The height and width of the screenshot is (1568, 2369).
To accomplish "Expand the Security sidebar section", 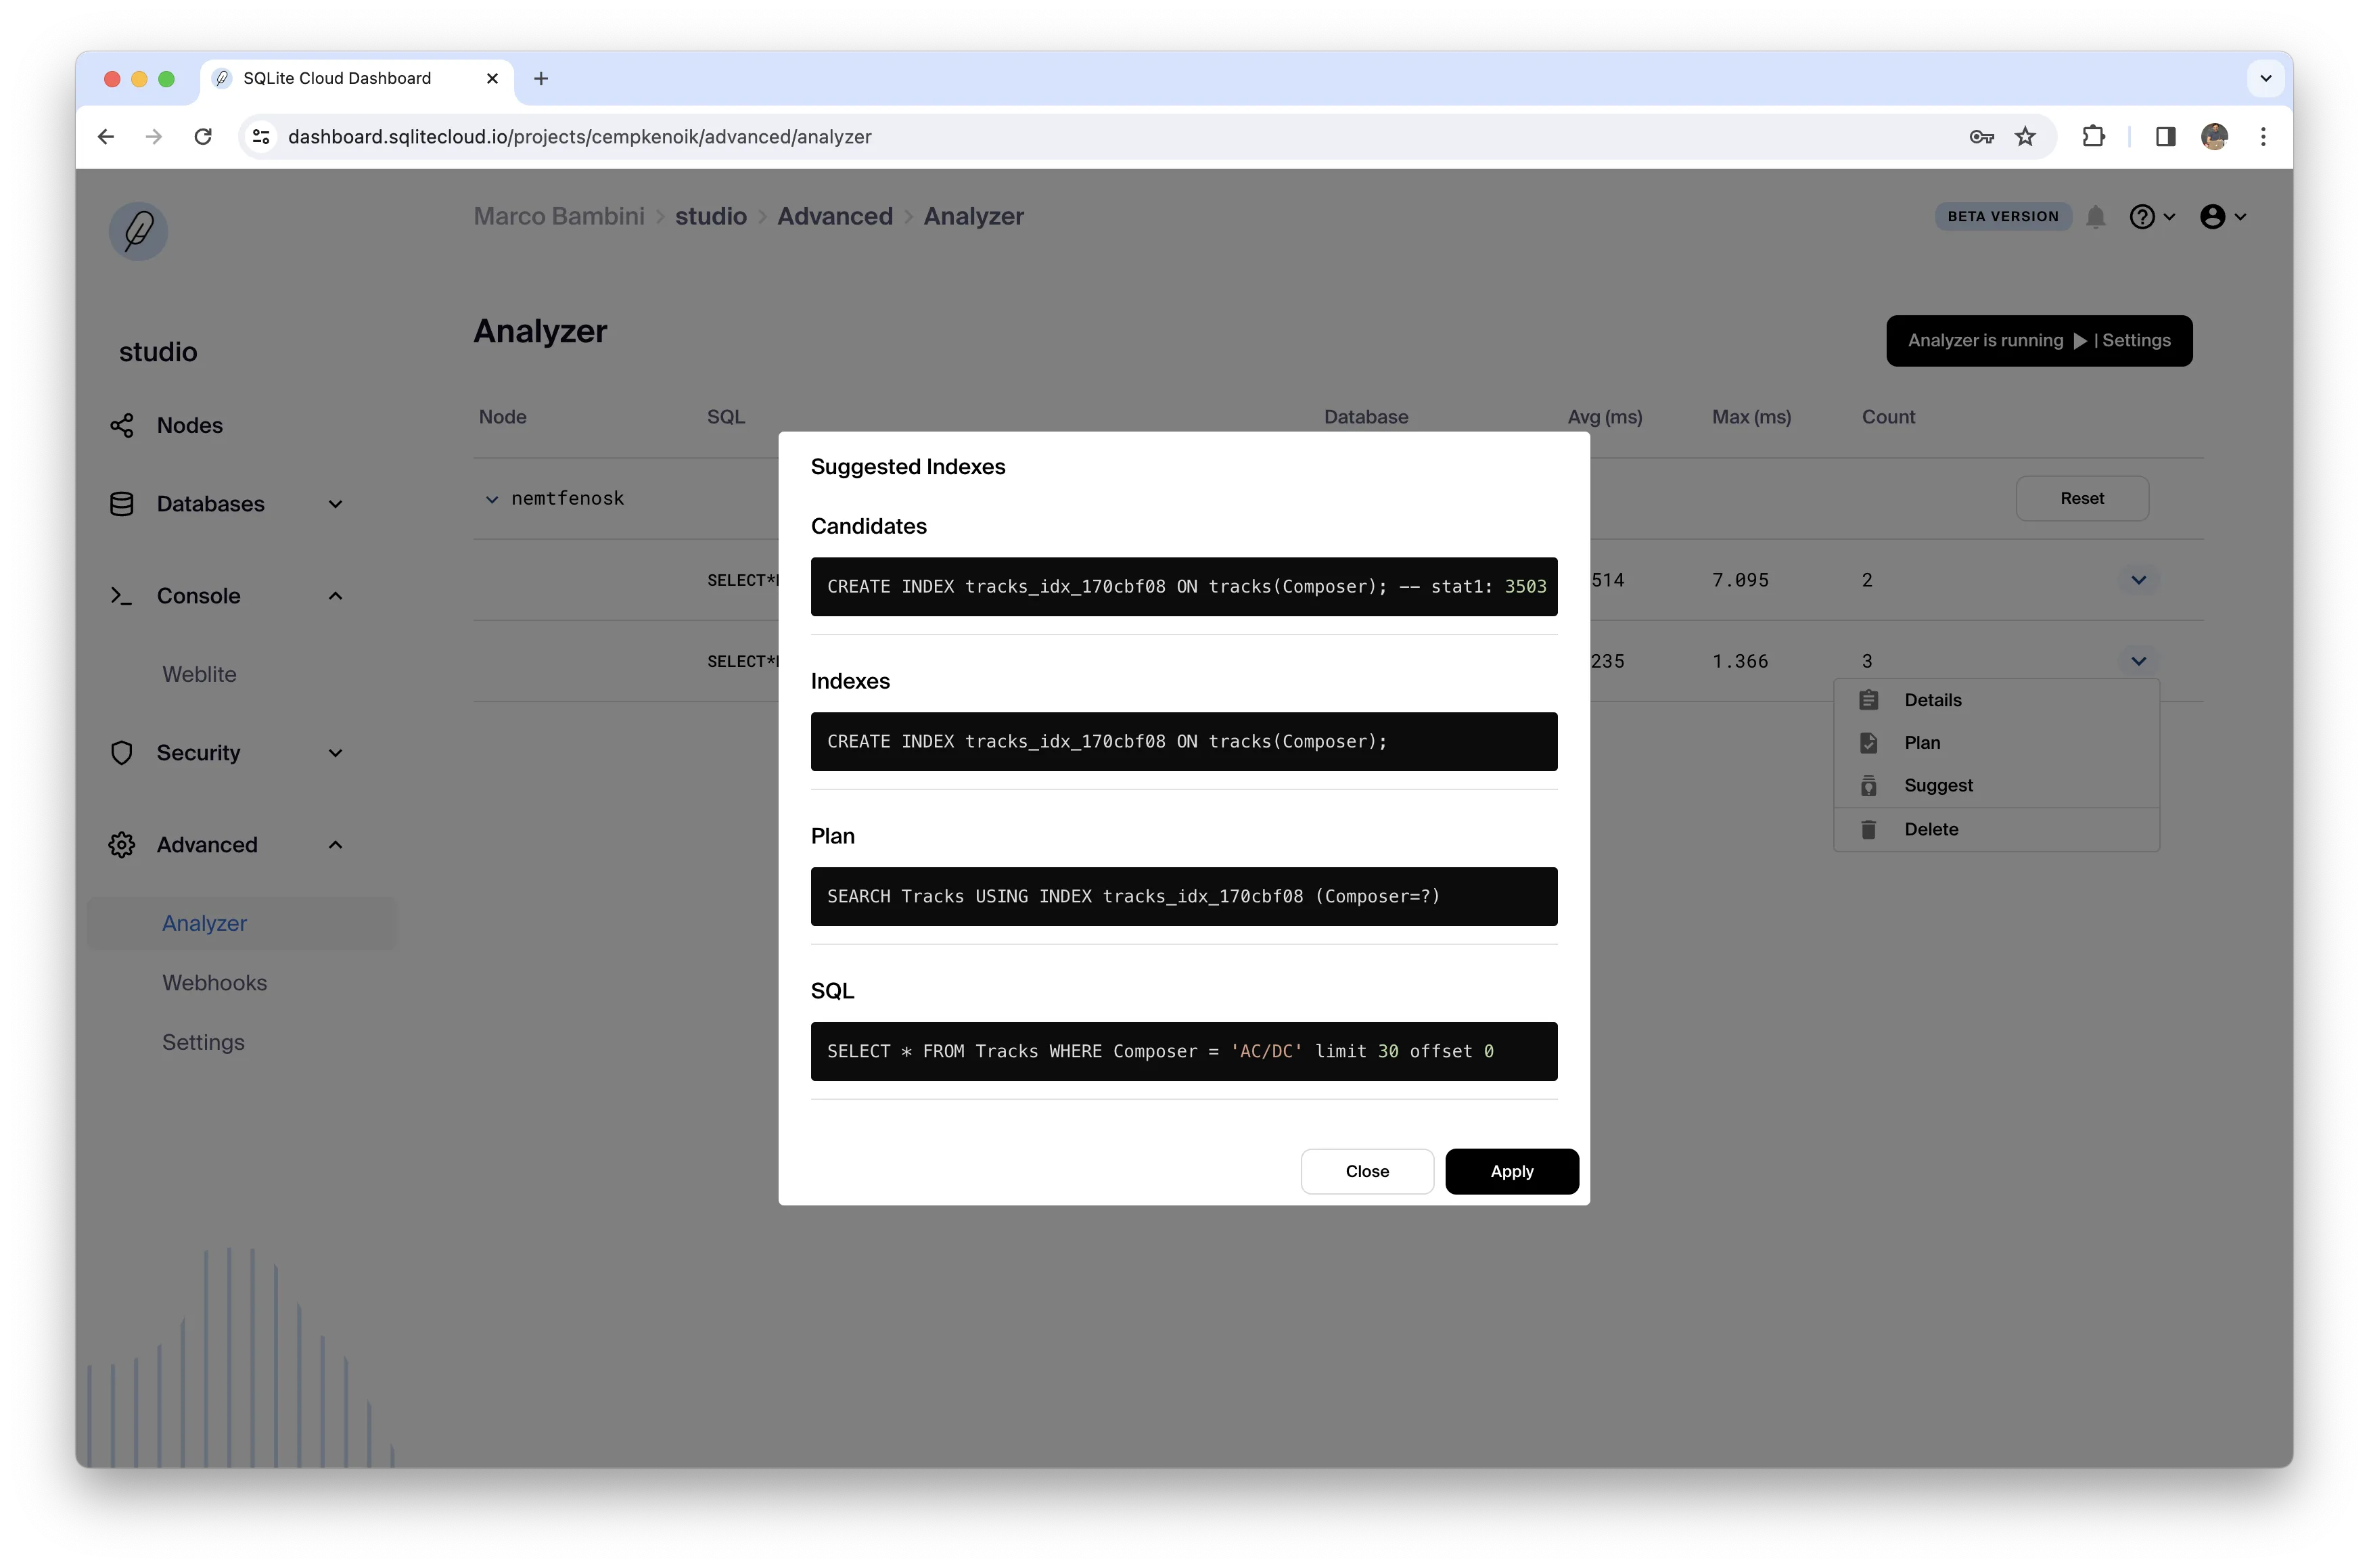I will [335, 753].
